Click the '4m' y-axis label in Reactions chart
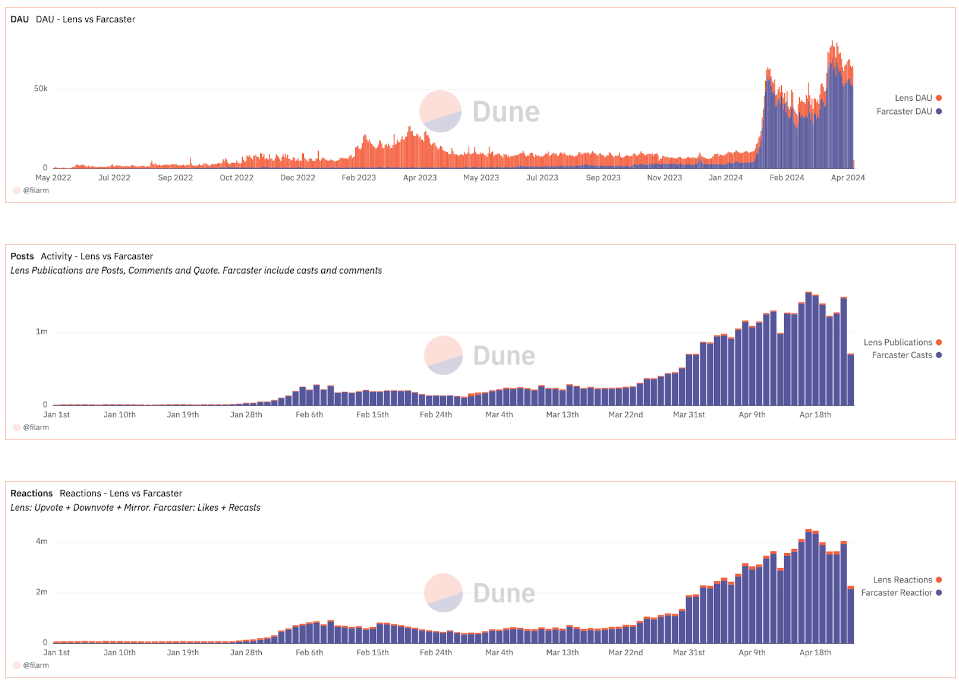This screenshot has height=683, width=959. click(42, 542)
